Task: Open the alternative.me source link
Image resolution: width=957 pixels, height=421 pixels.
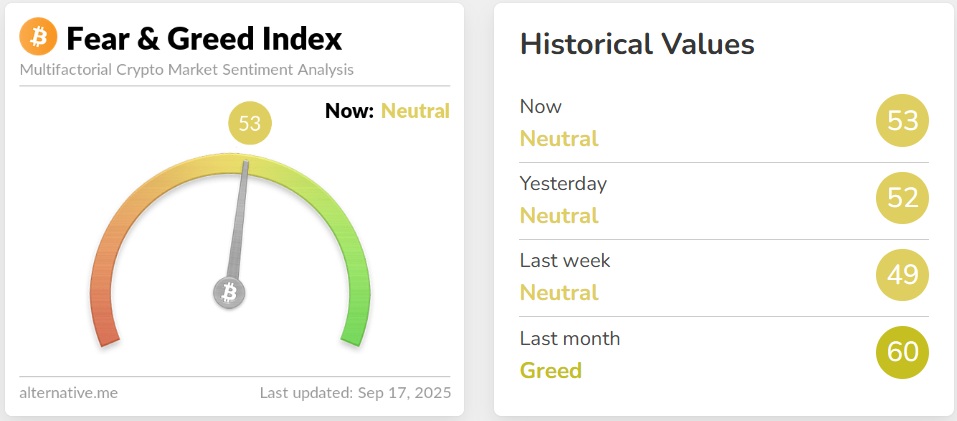Action: point(68,392)
